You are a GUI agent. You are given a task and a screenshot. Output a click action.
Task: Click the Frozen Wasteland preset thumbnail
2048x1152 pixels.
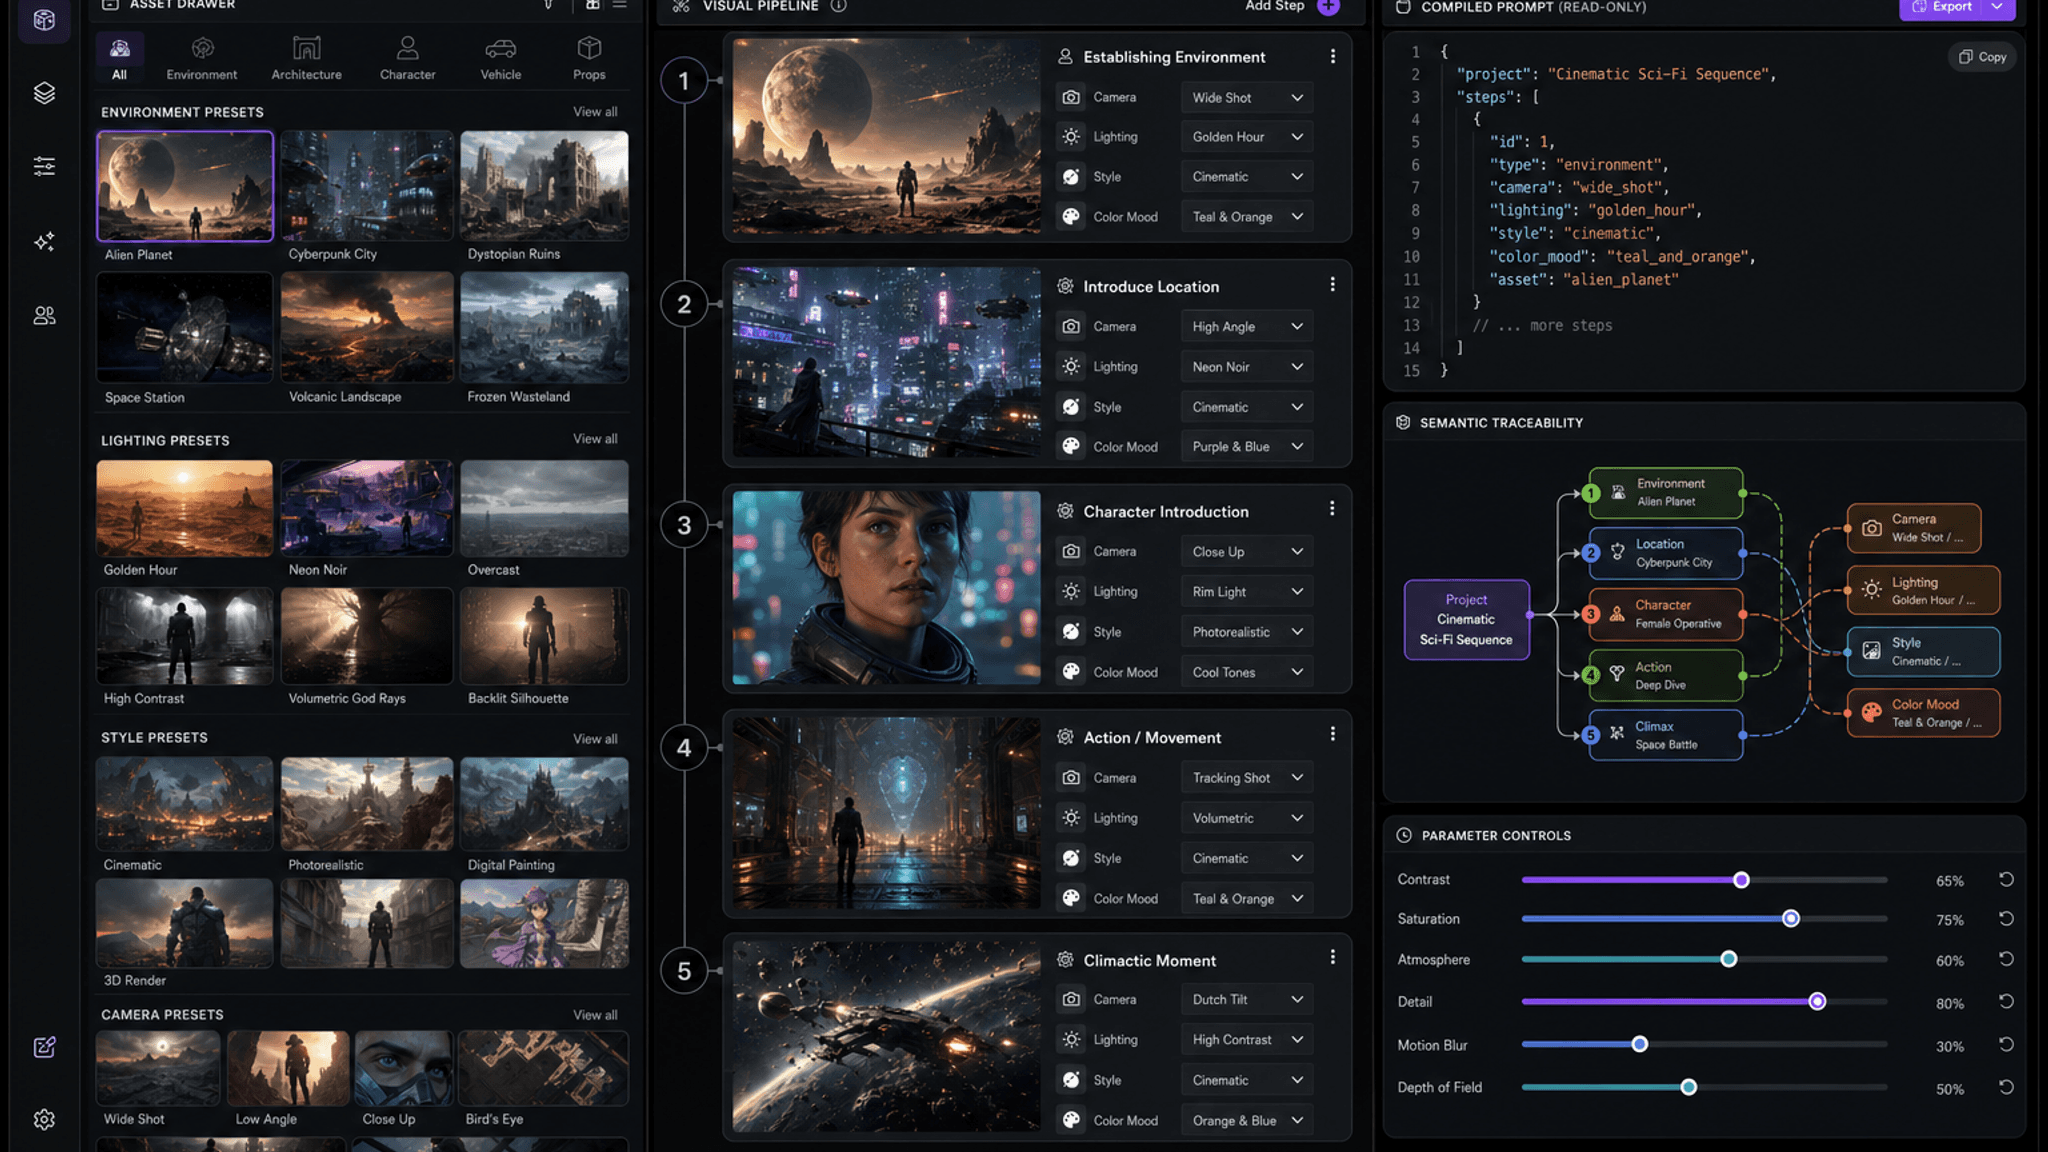544,328
